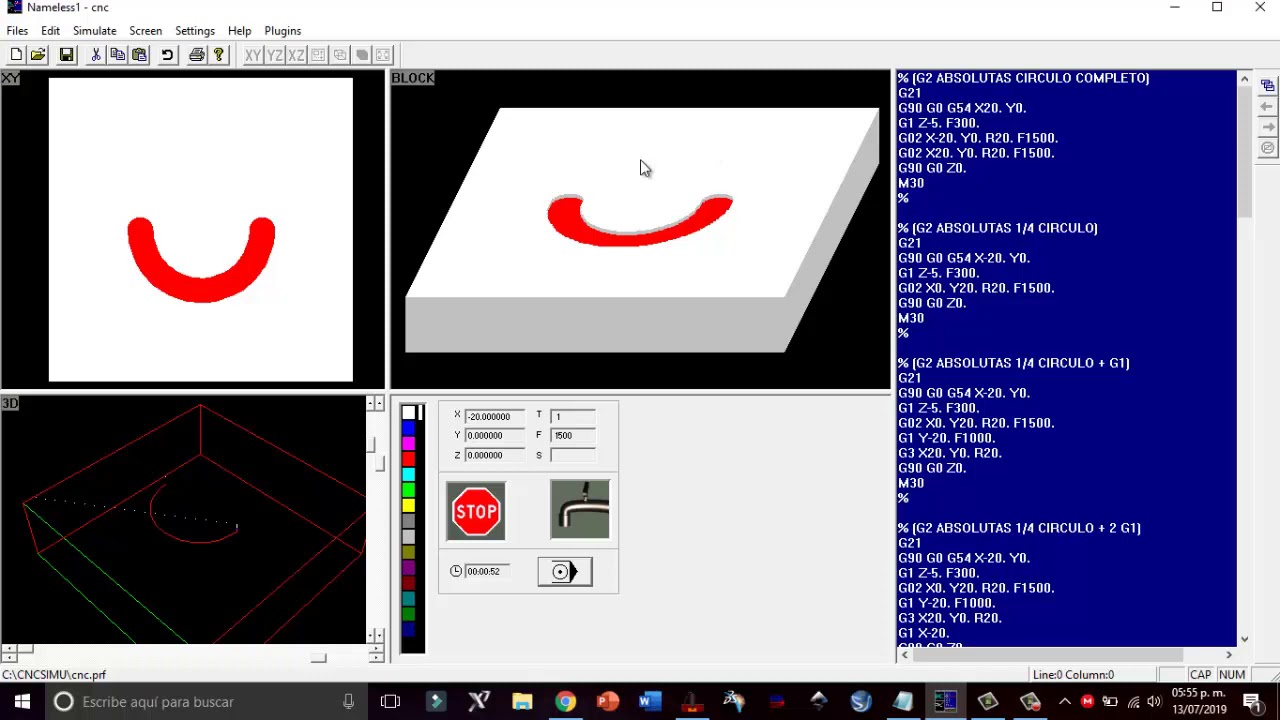Cut selection using the scissors icon
The width and height of the screenshot is (1280, 720).
95,55
